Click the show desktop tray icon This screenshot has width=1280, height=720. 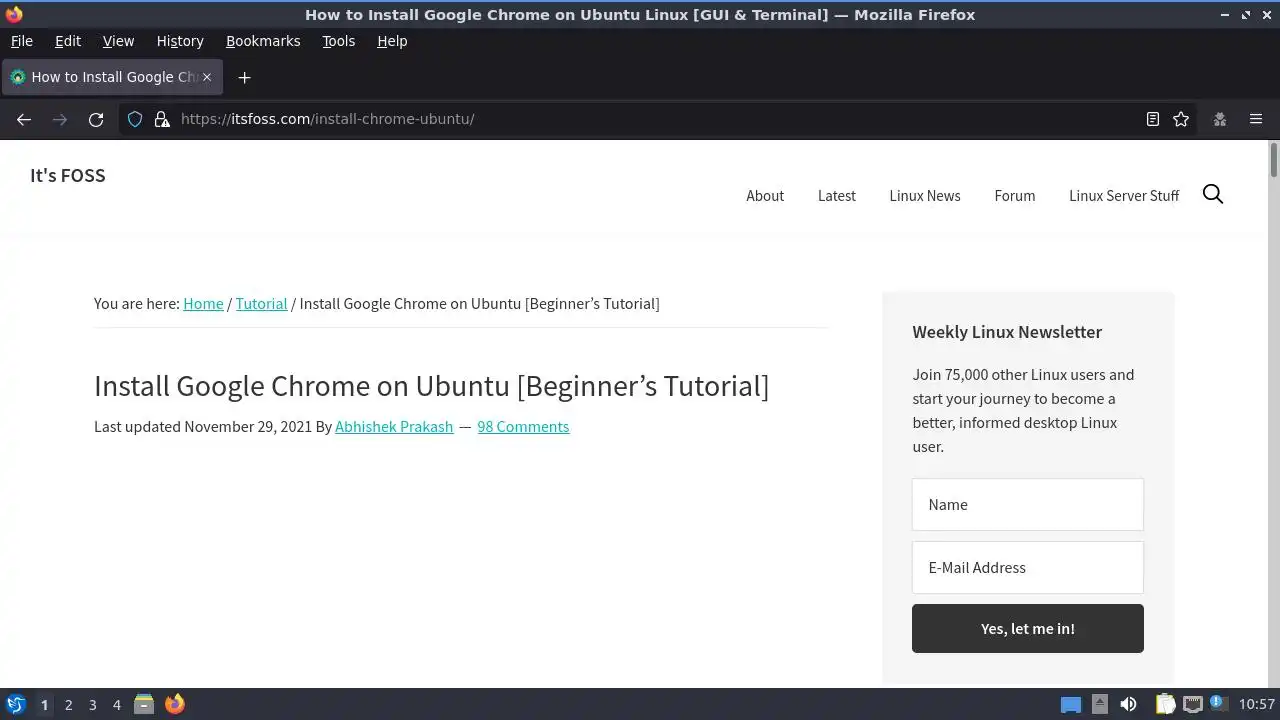(x=1071, y=704)
